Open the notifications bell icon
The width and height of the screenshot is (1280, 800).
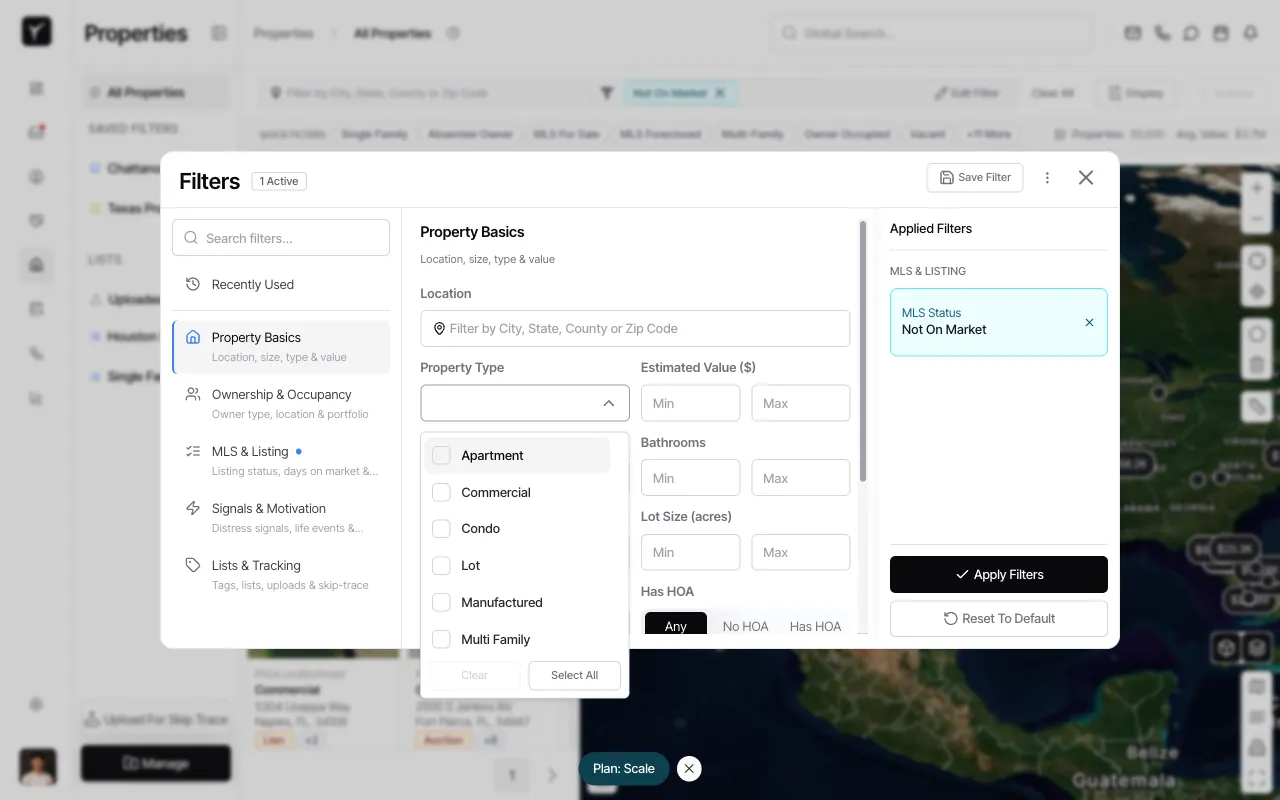(x=1251, y=33)
